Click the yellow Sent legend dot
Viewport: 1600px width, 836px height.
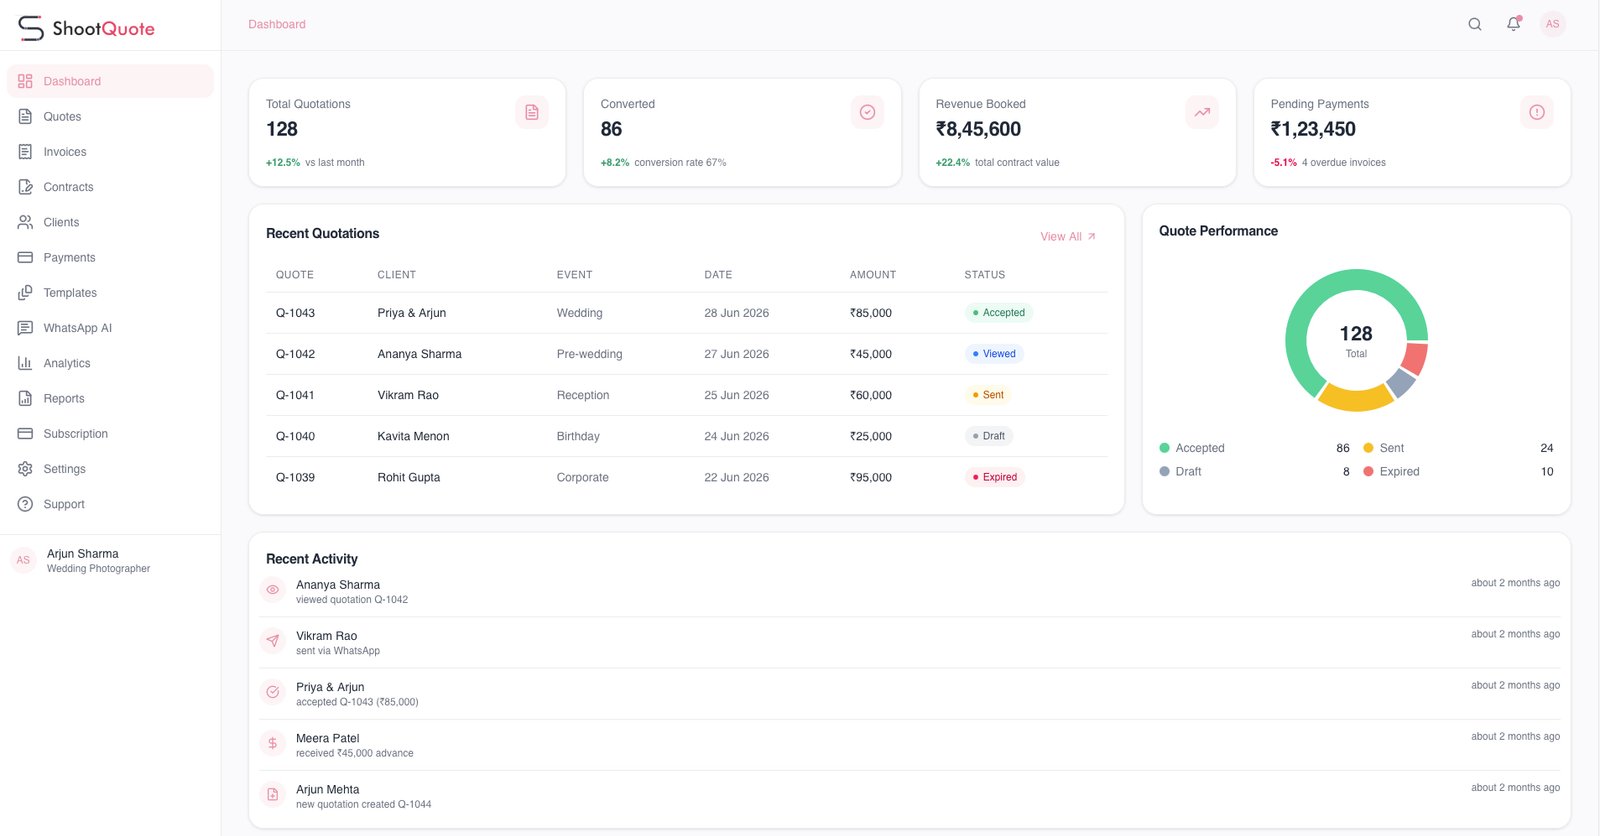[1368, 448]
